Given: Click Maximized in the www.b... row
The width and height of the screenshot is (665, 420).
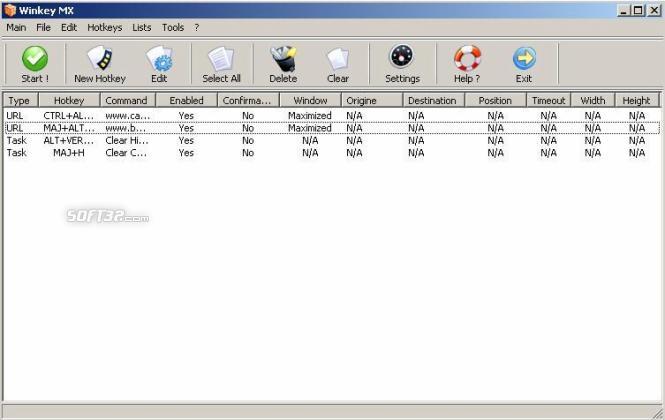Looking at the screenshot, I should pos(310,128).
